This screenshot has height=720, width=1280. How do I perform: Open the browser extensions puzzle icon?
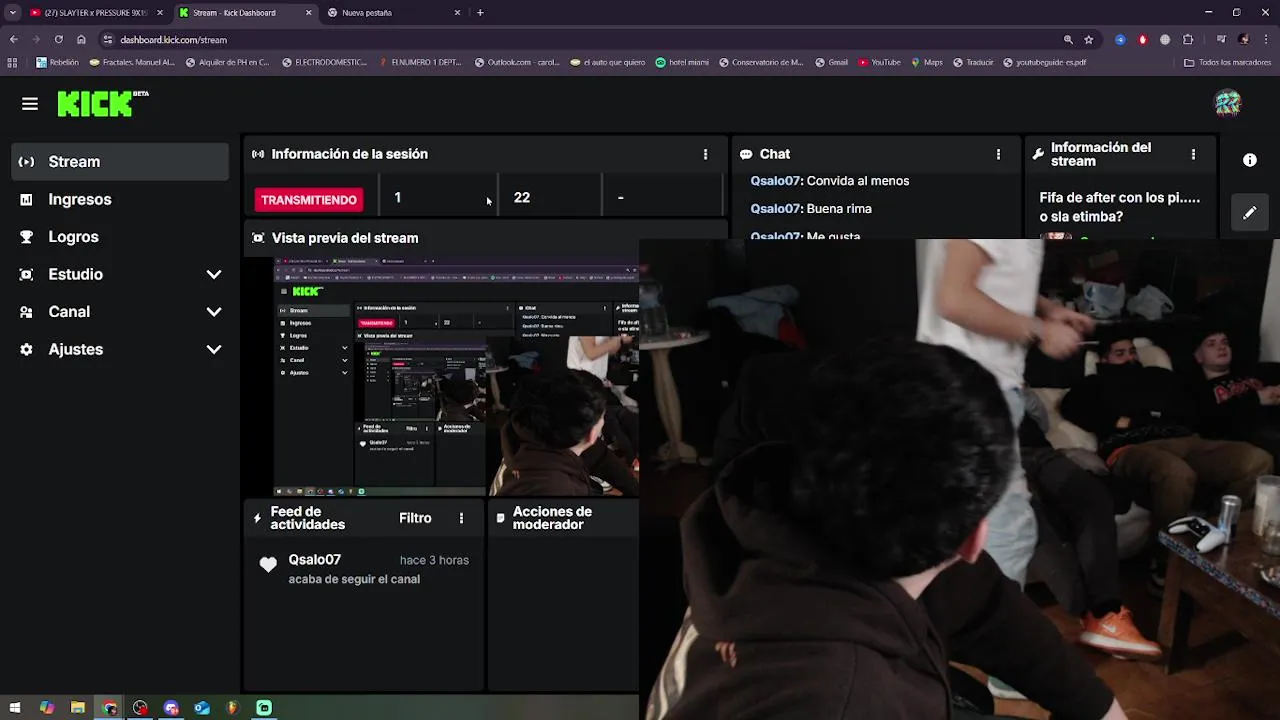click(1188, 40)
